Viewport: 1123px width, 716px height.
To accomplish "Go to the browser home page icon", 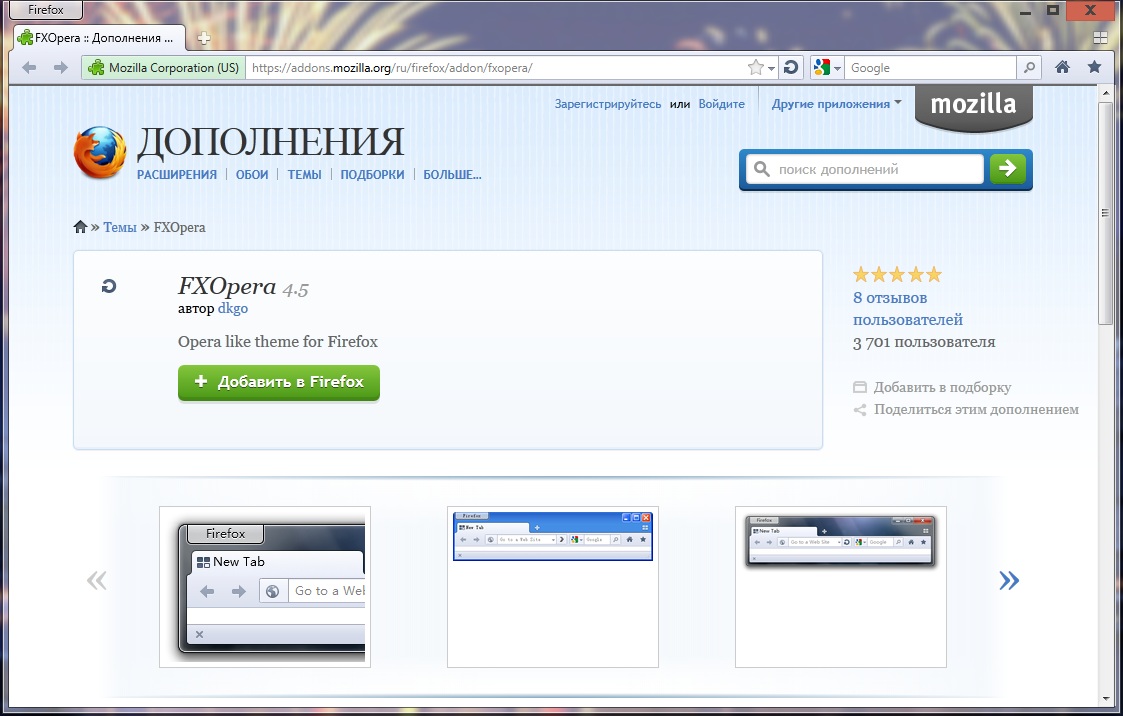I will tap(1062, 67).
